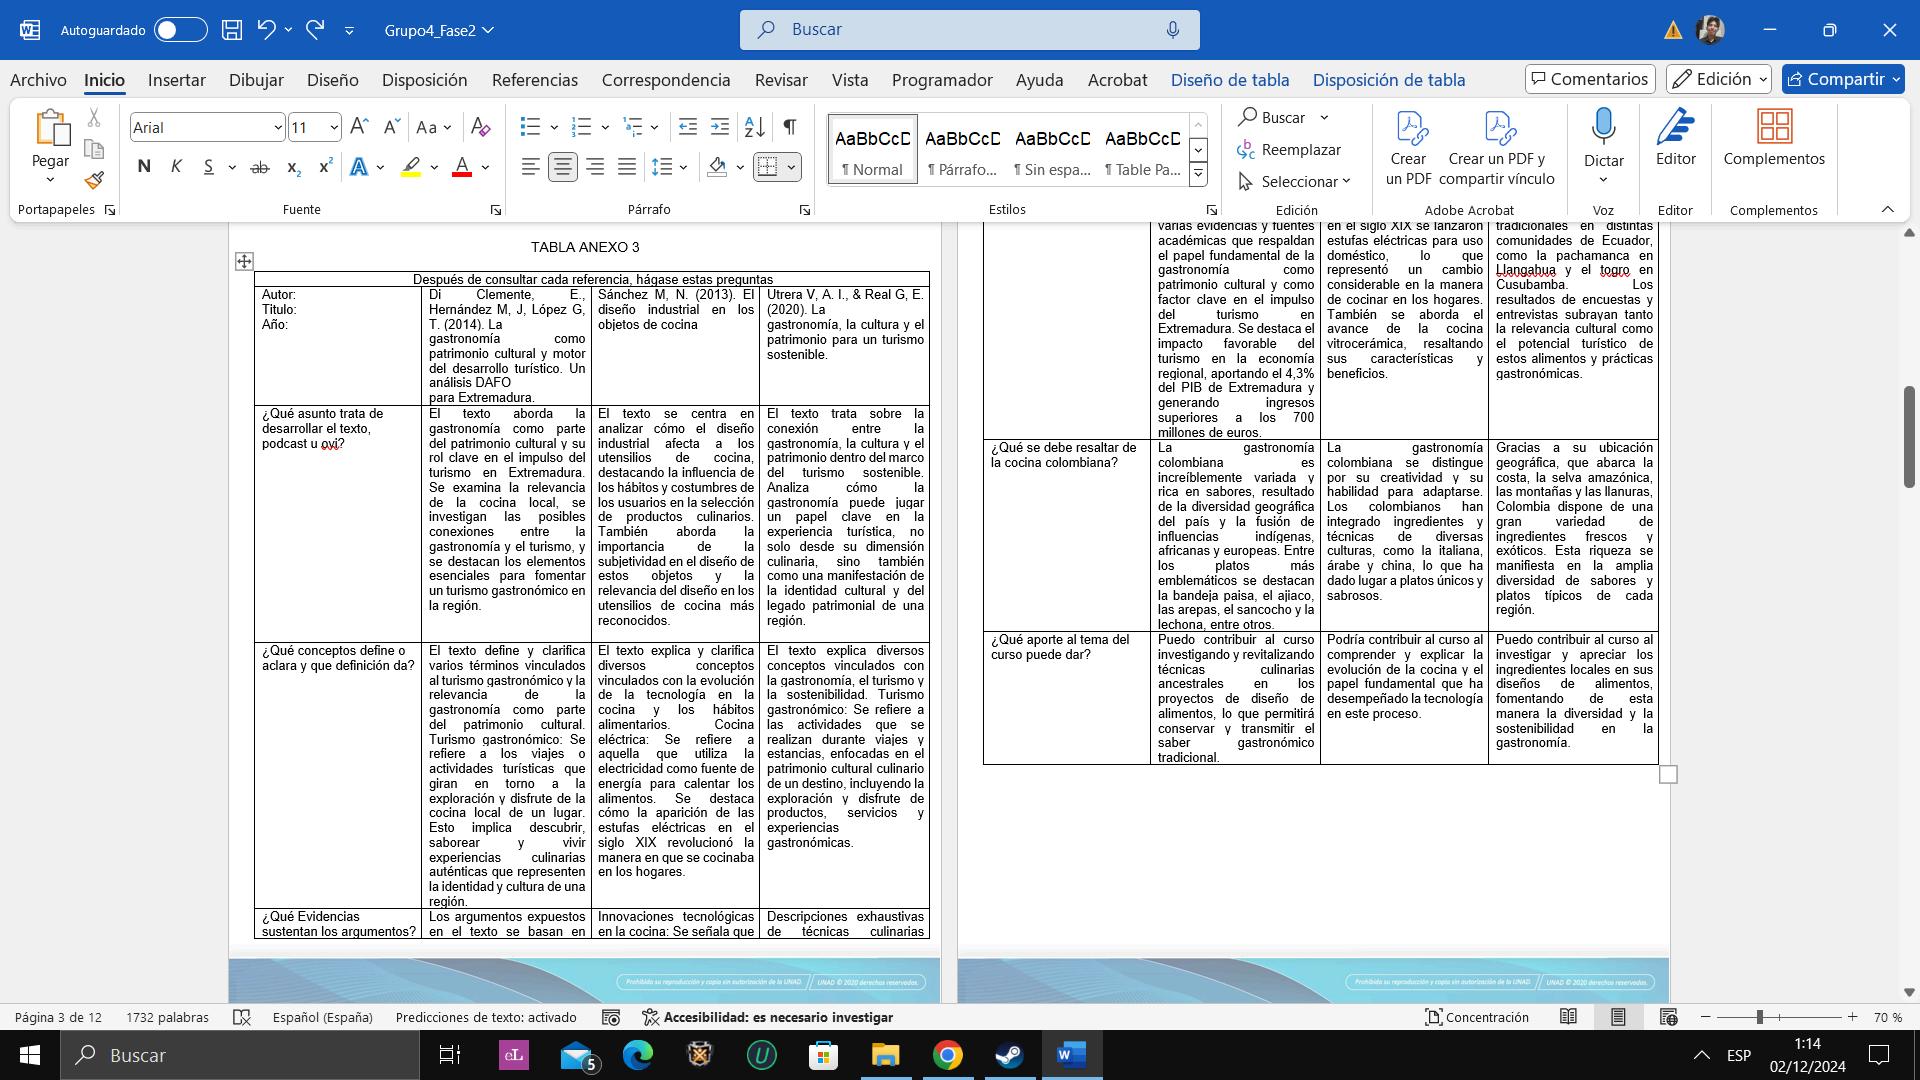Viewport: 1920px width, 1080px height.
Task: Click Accesibilidad: es necesario investigar
Action: tap(767, 1017)
